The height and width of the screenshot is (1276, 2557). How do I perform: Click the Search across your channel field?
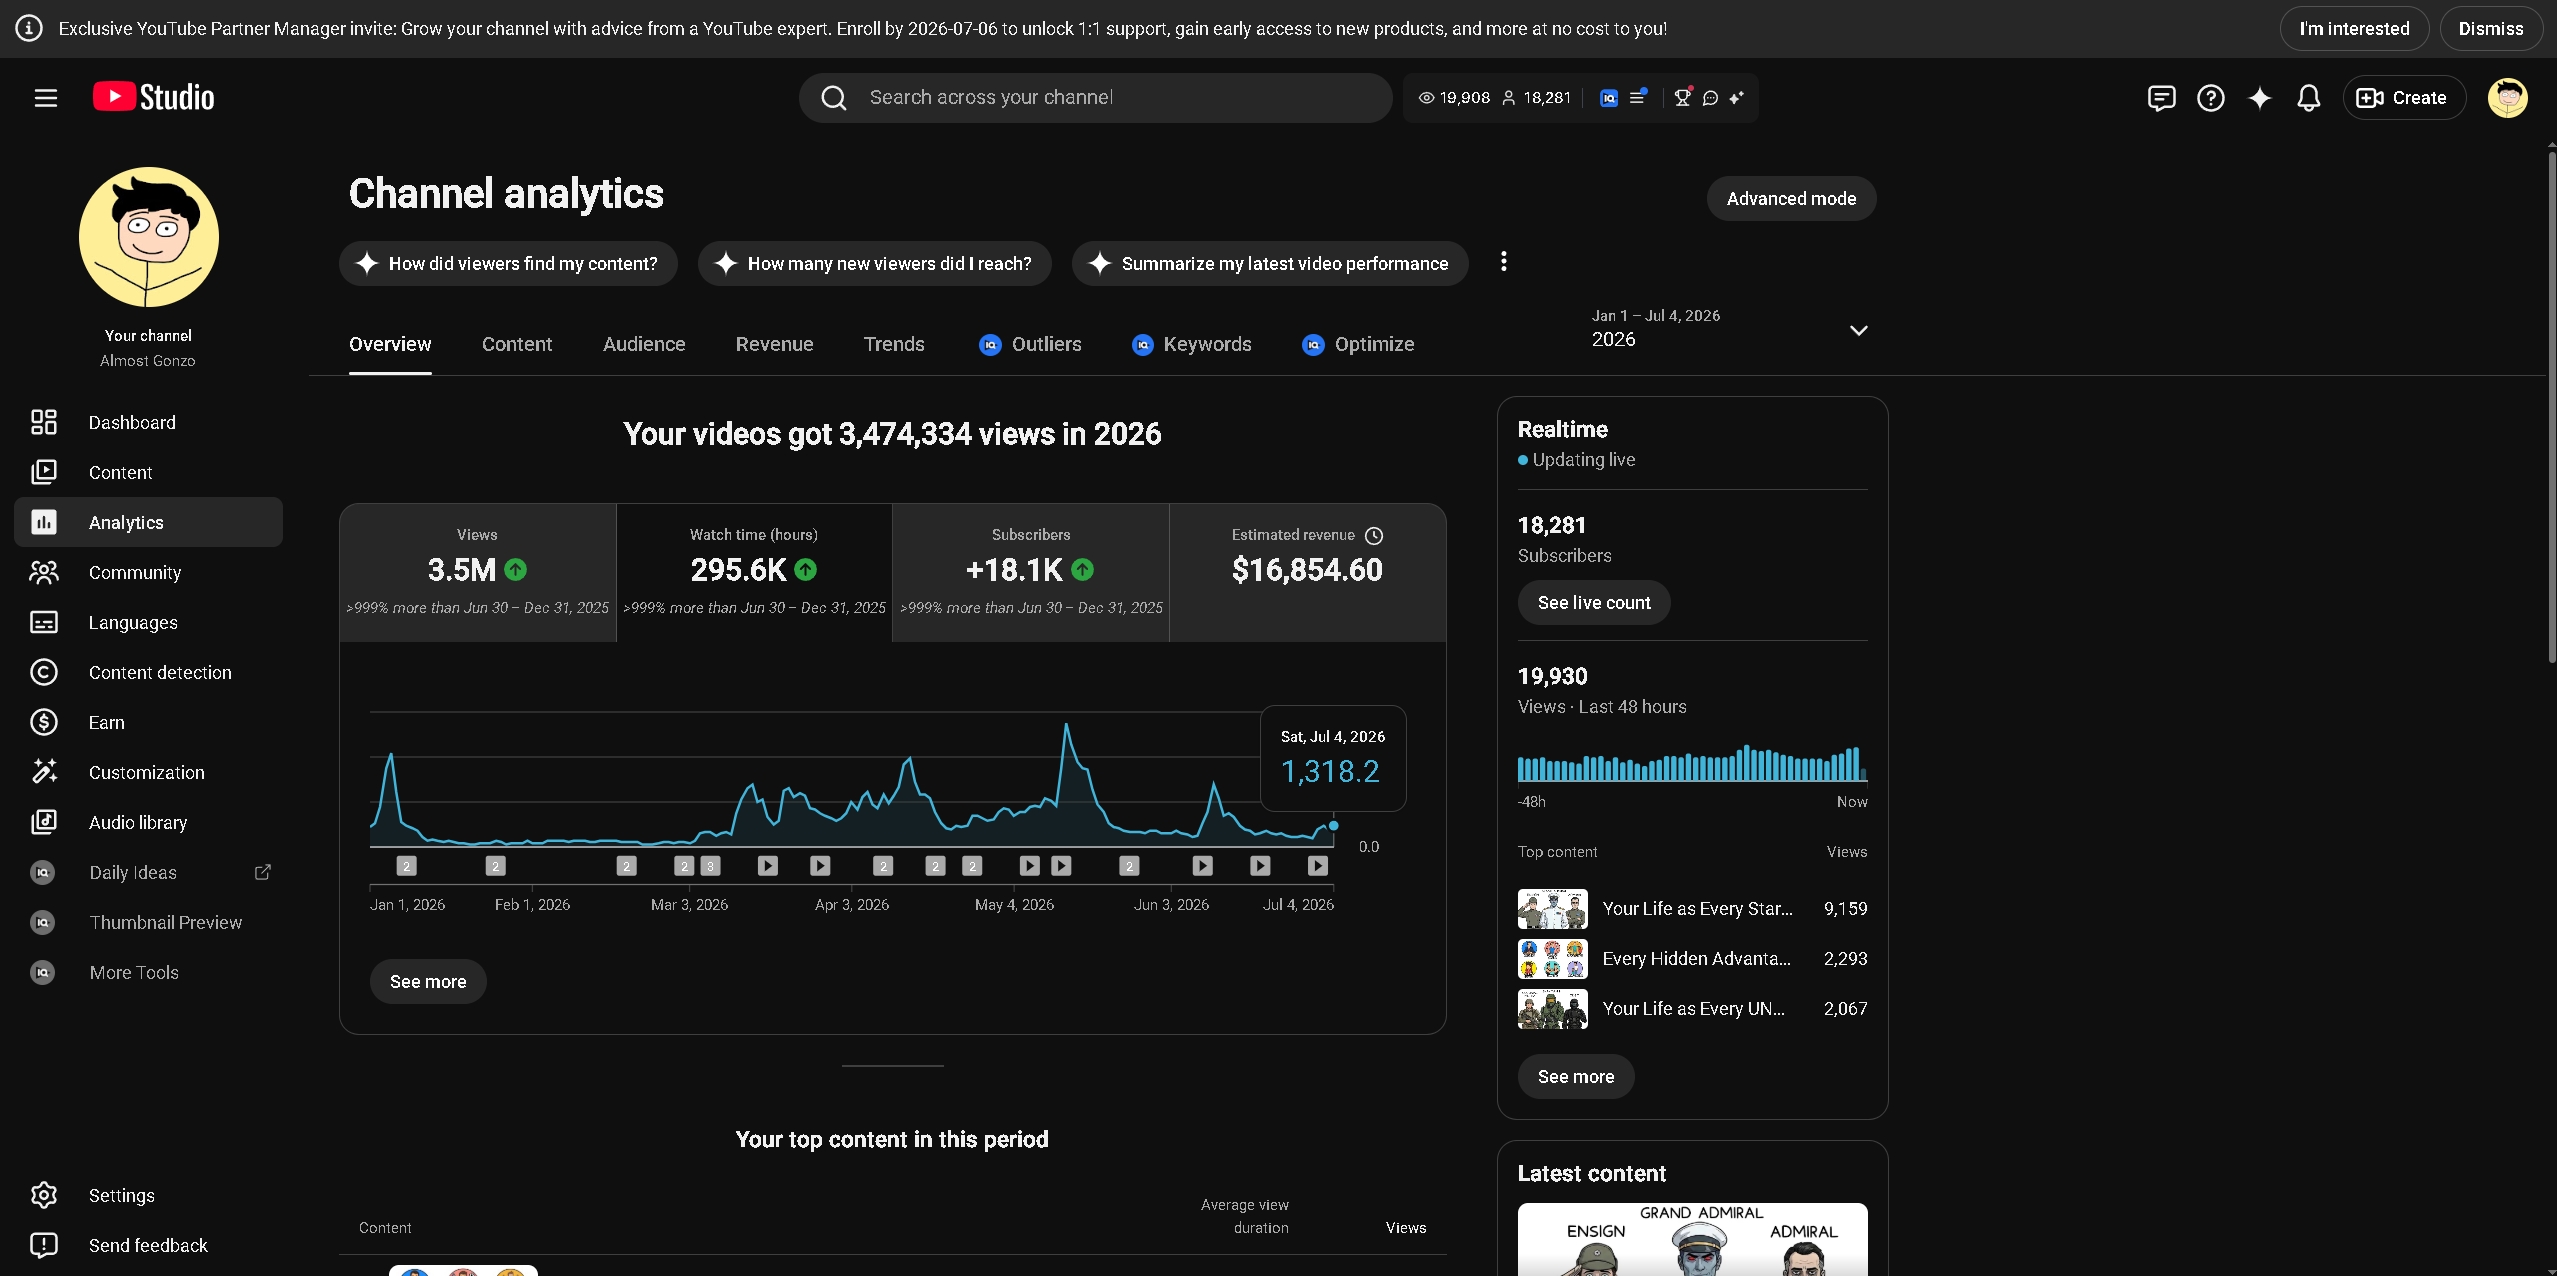point(1095,97)
